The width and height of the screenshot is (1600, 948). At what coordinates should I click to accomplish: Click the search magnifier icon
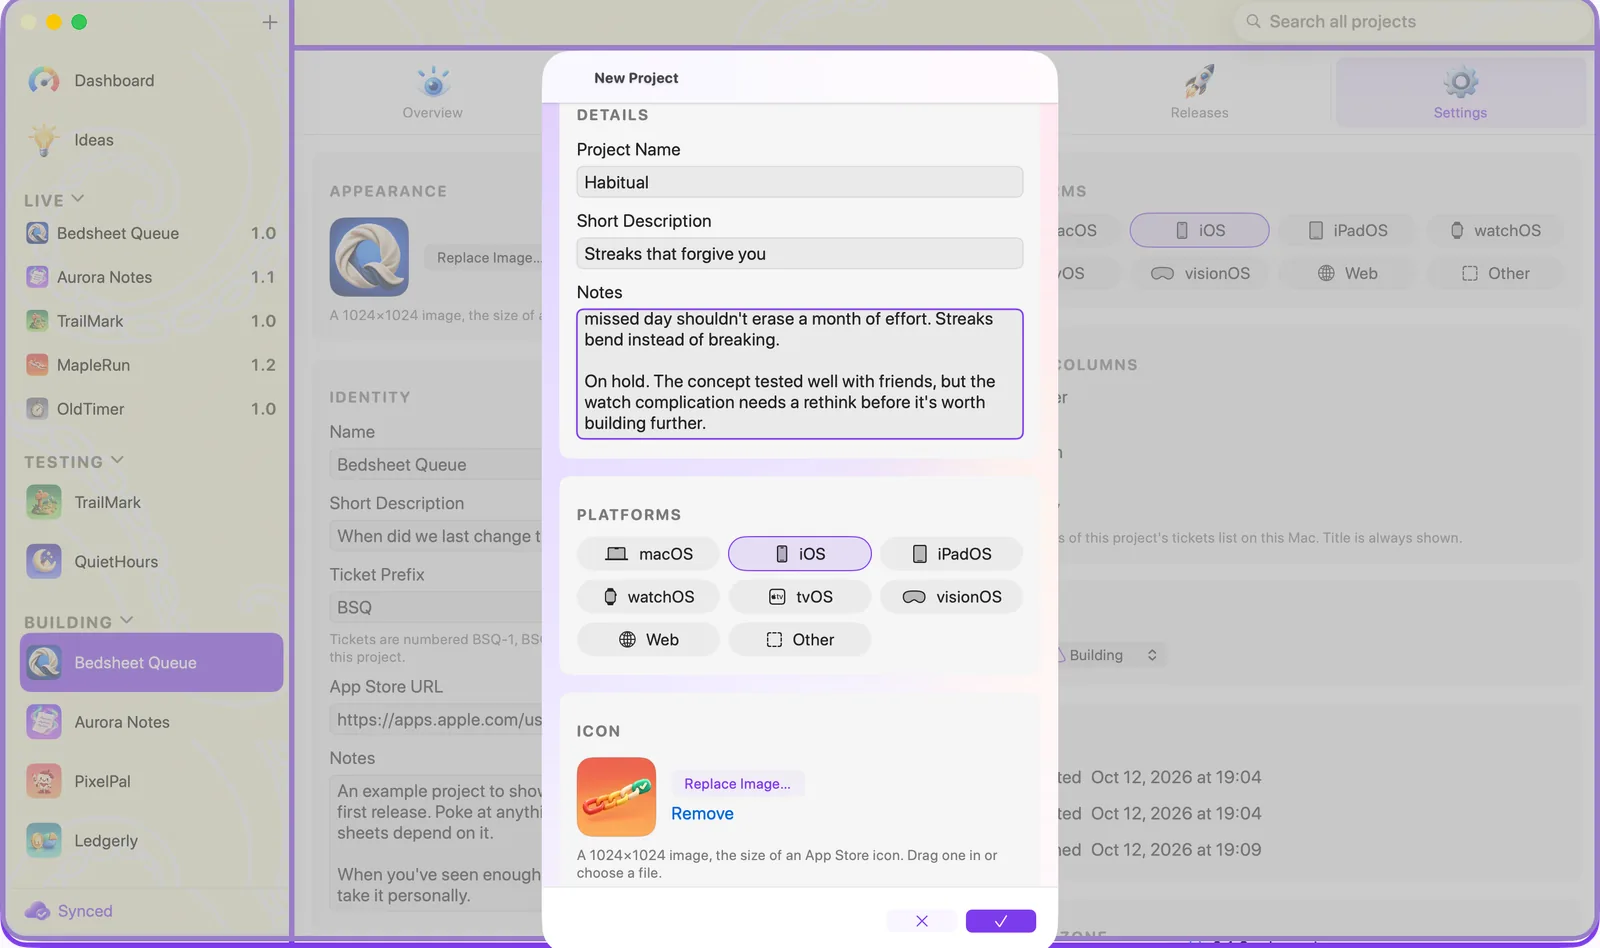(1253, 21)
